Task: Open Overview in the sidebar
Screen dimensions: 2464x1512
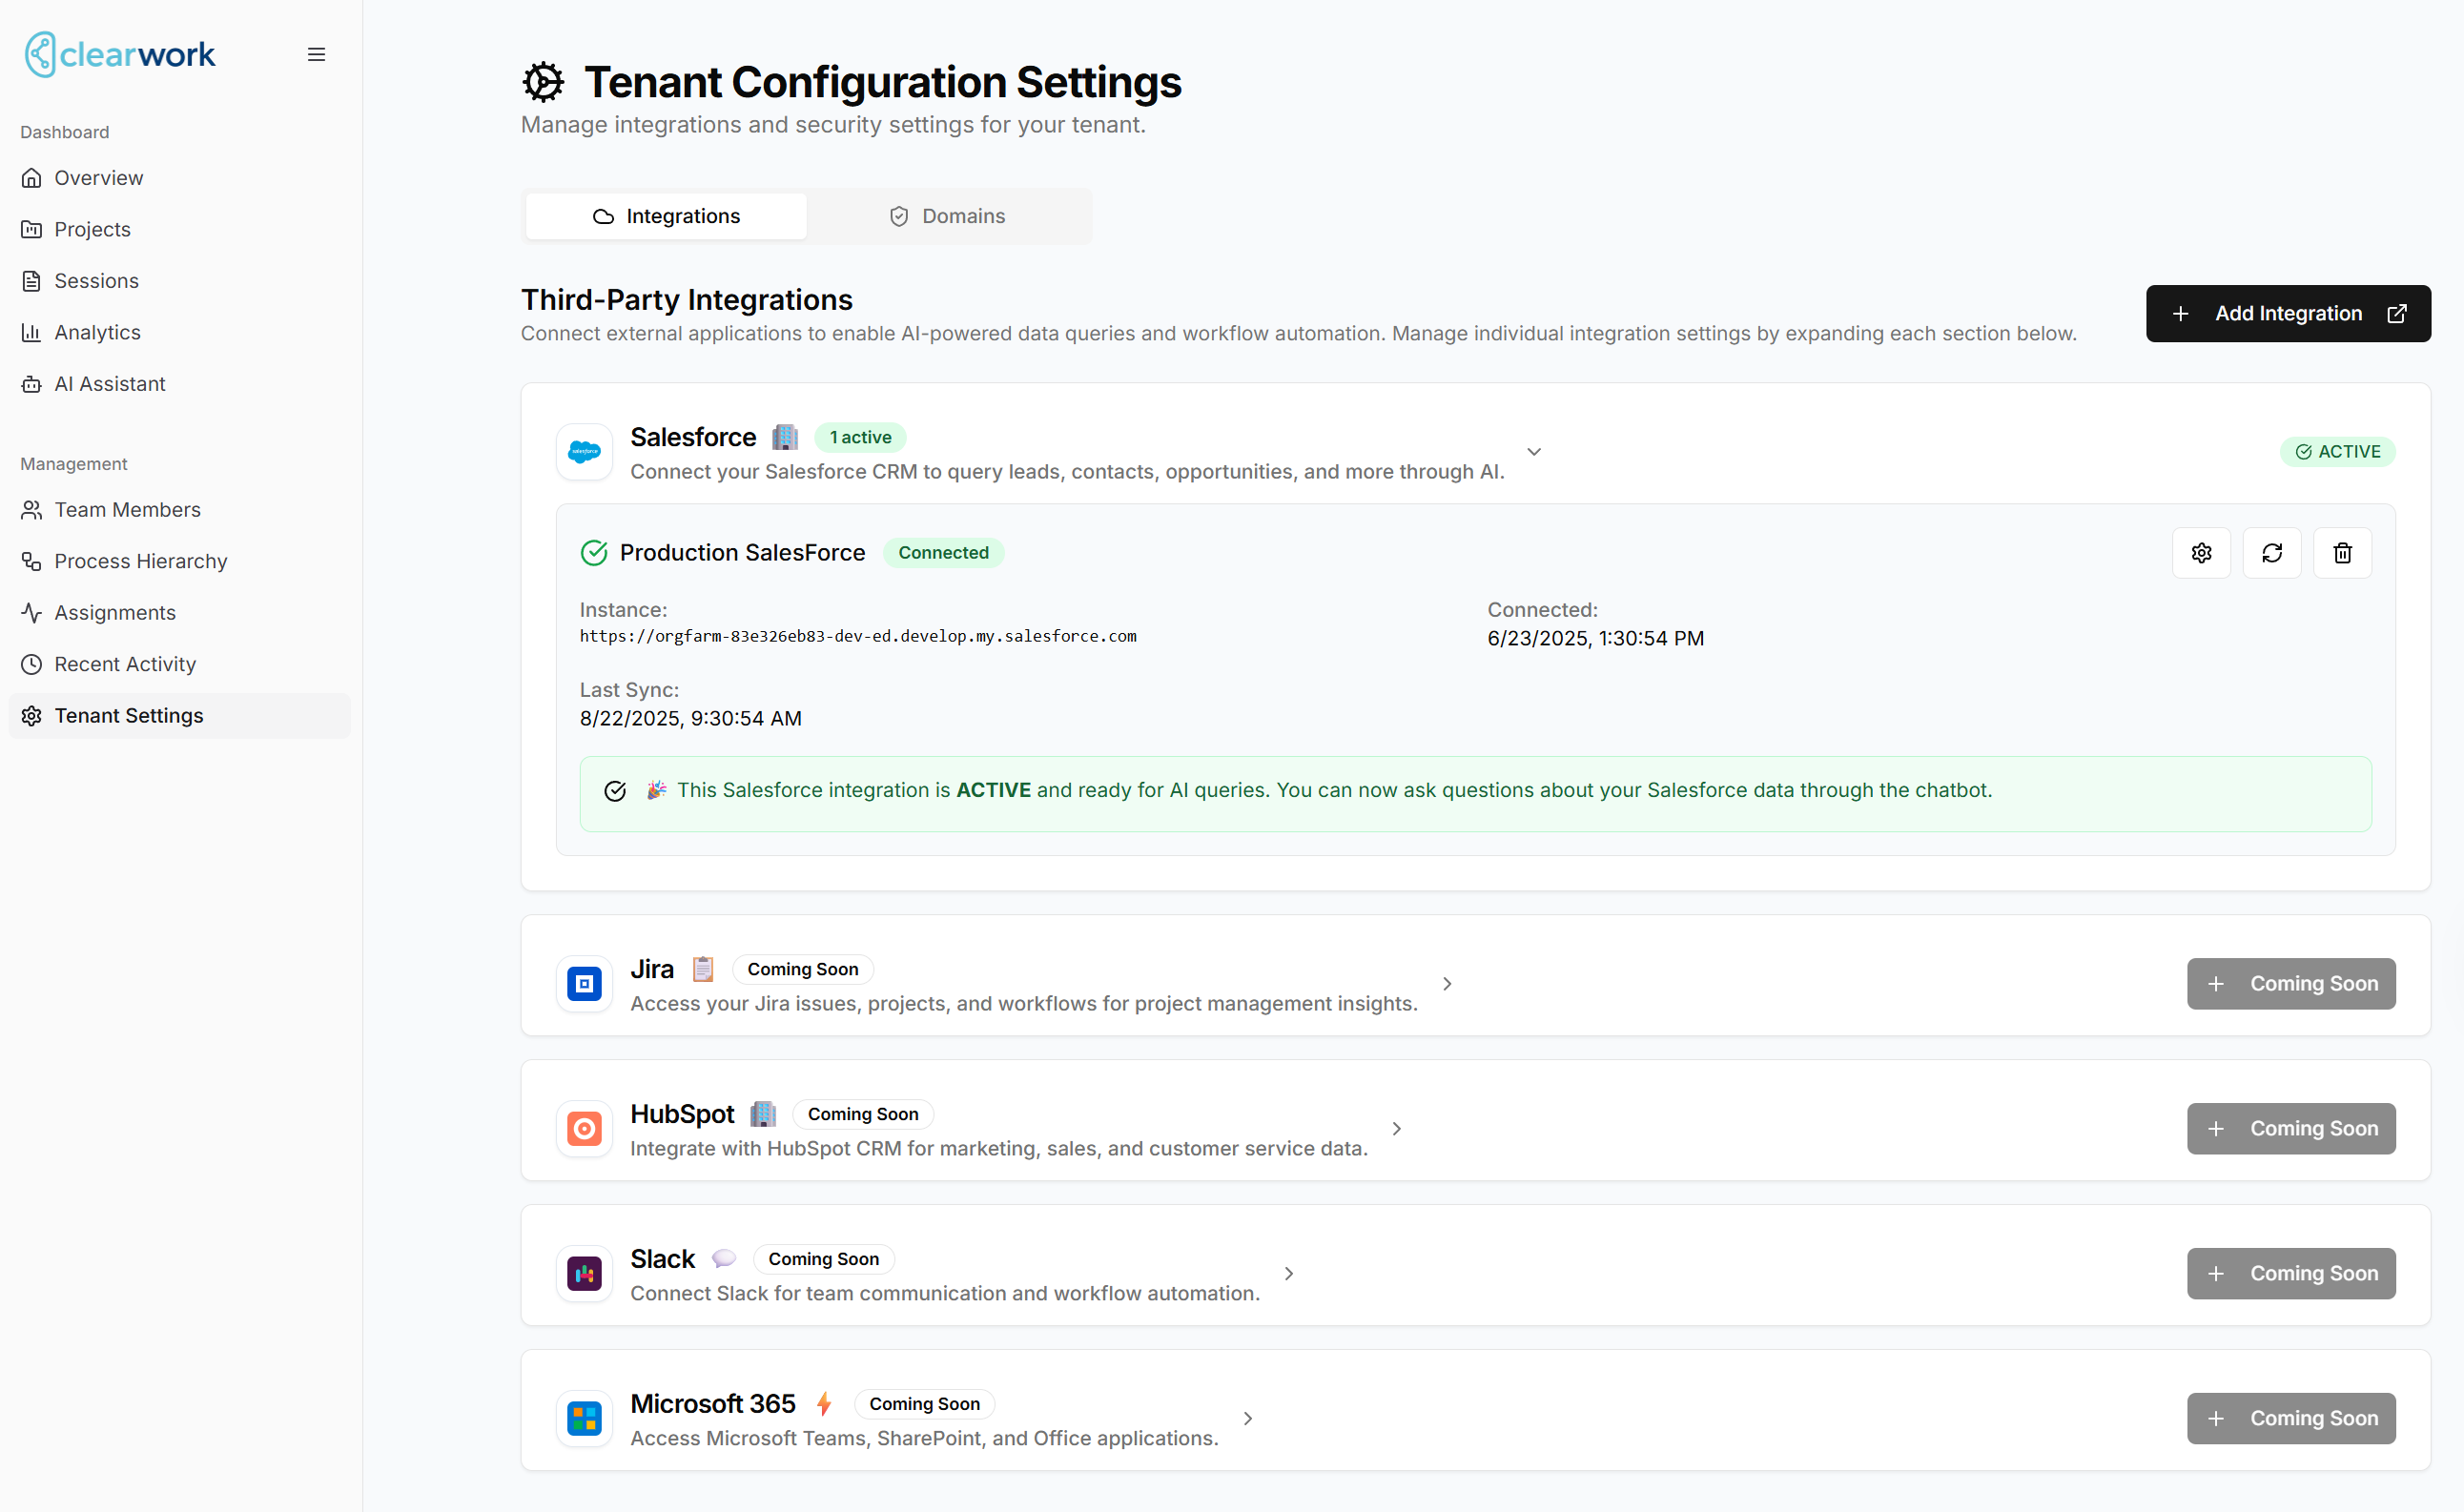Action: click(x=179, y=178)
